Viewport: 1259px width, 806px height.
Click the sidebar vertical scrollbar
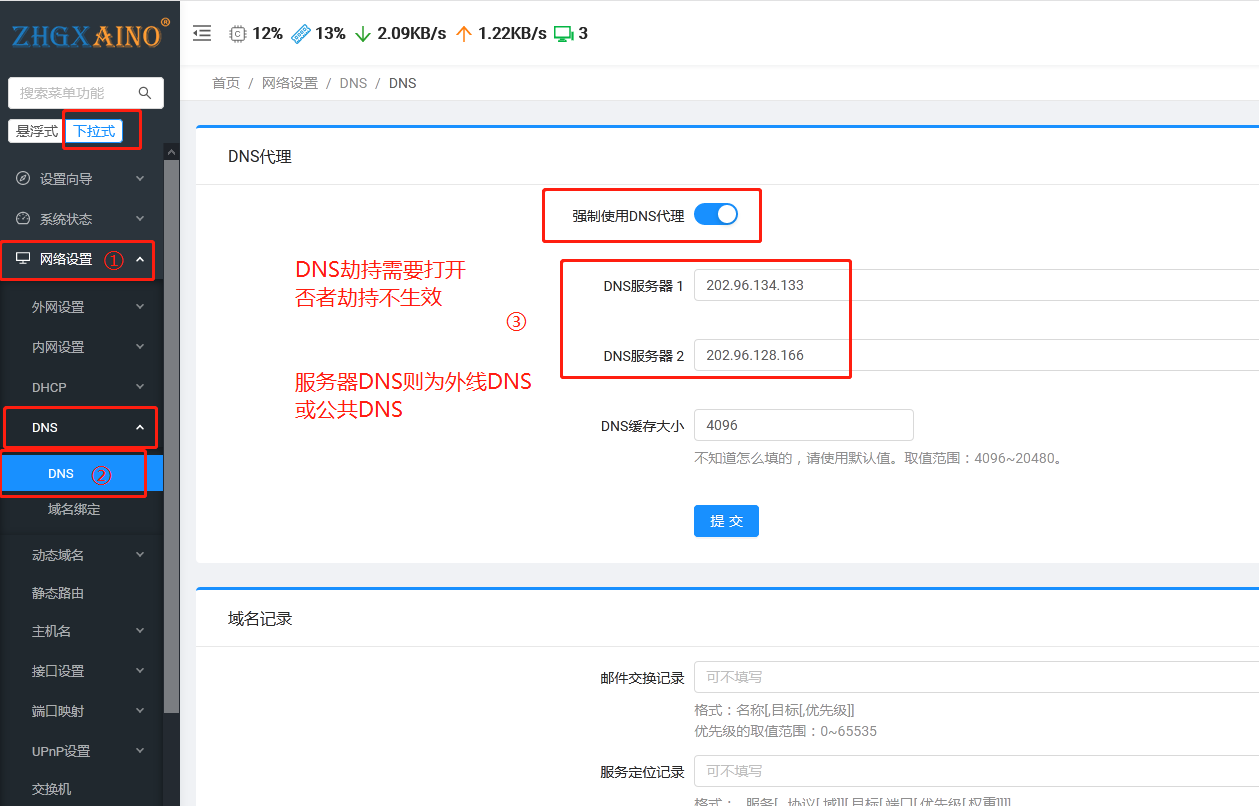(x=171, y=430)
